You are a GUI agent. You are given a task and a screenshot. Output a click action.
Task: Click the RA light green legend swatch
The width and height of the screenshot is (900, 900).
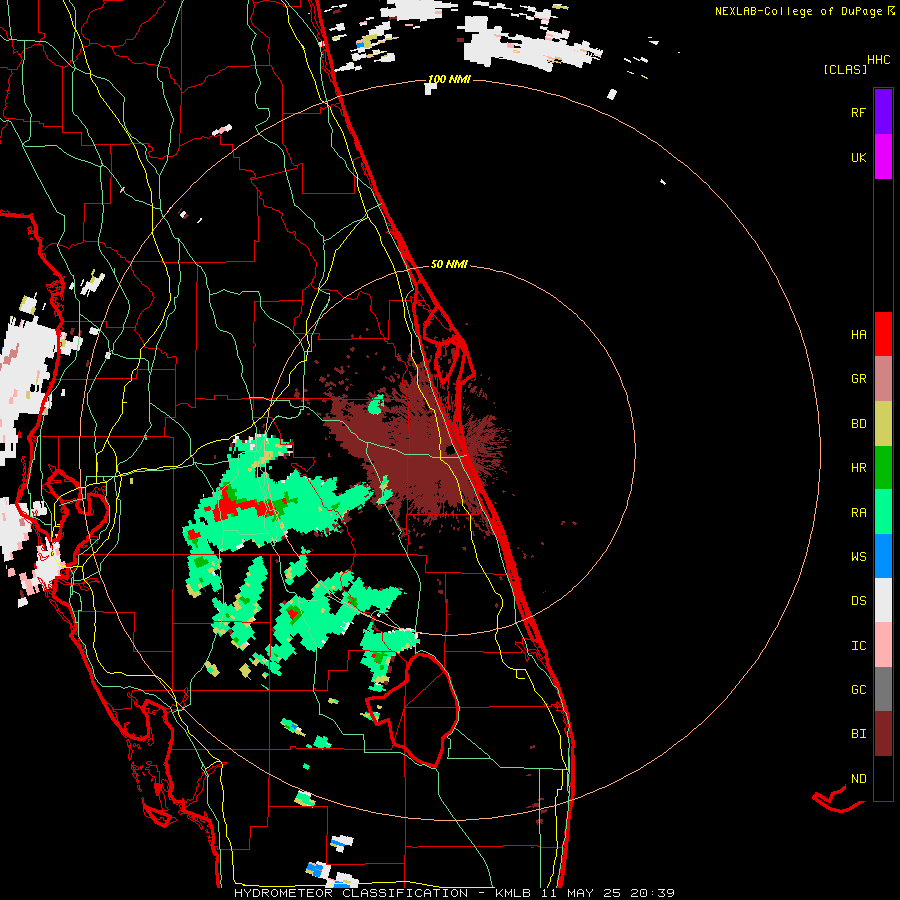pos(883,512)
